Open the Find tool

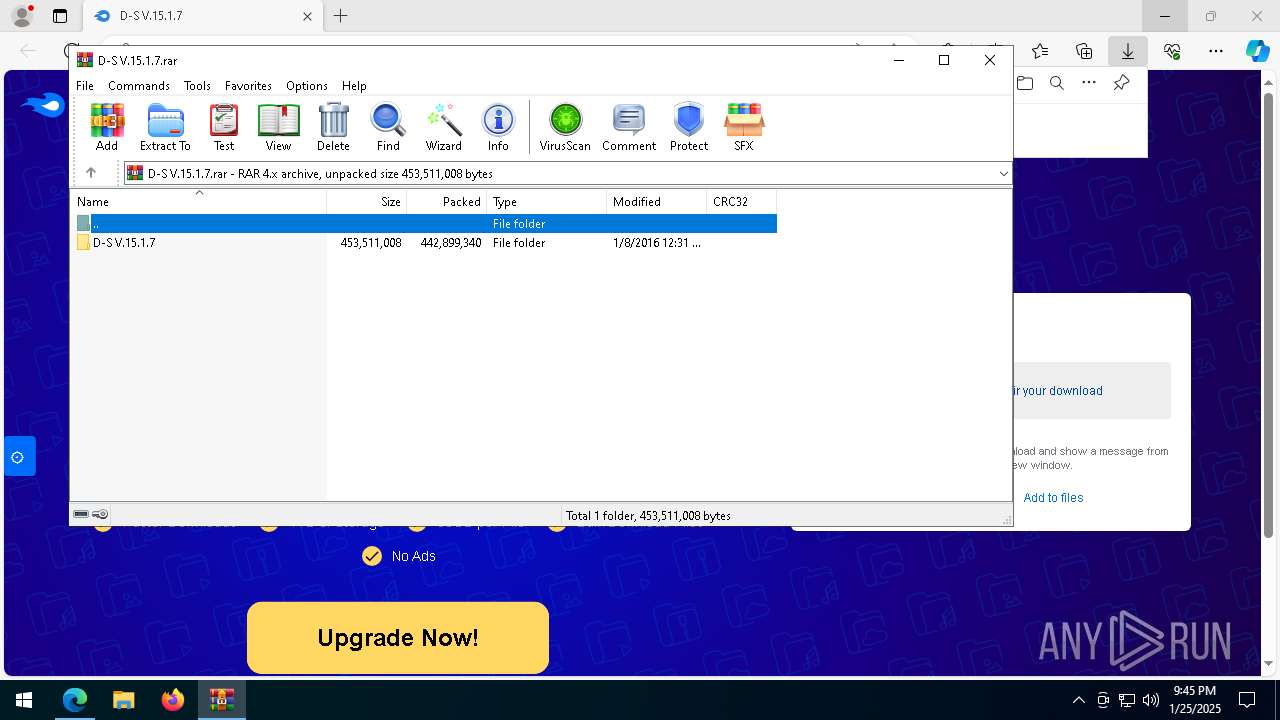[388, 127]
